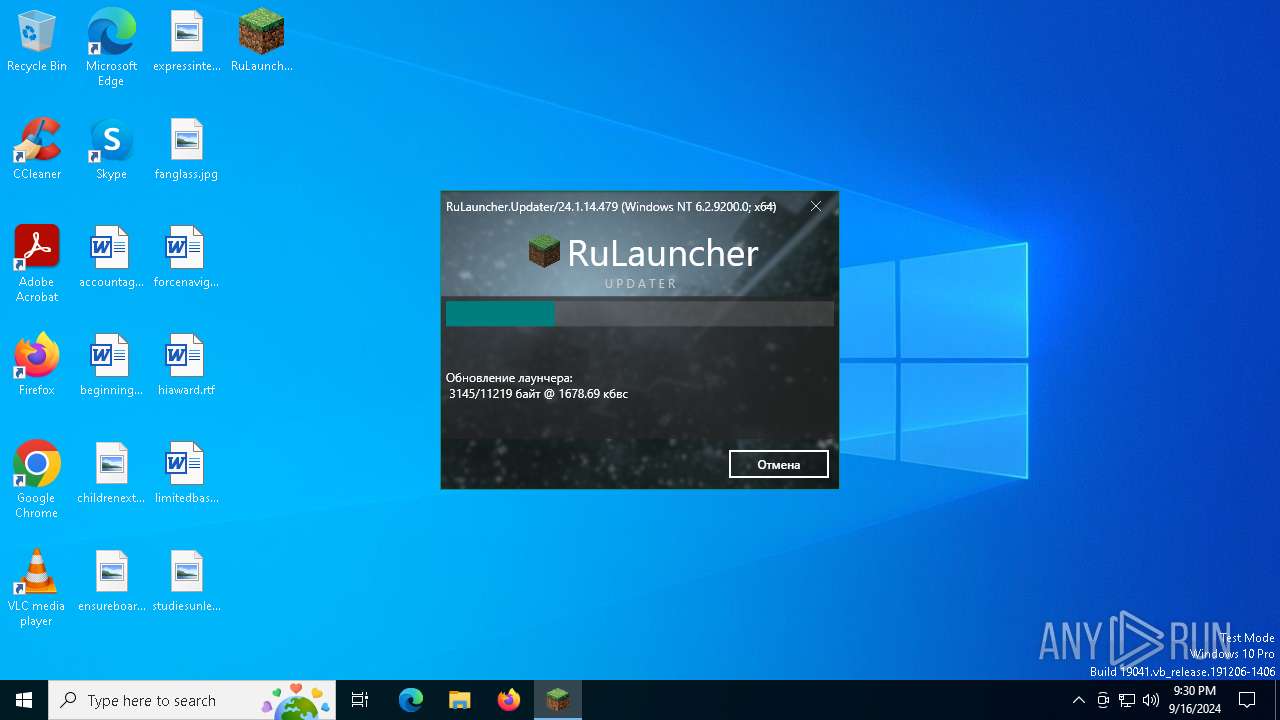Select the fanglass.jpg file icon
The image size is (1280, 720).
pos(186,149)
